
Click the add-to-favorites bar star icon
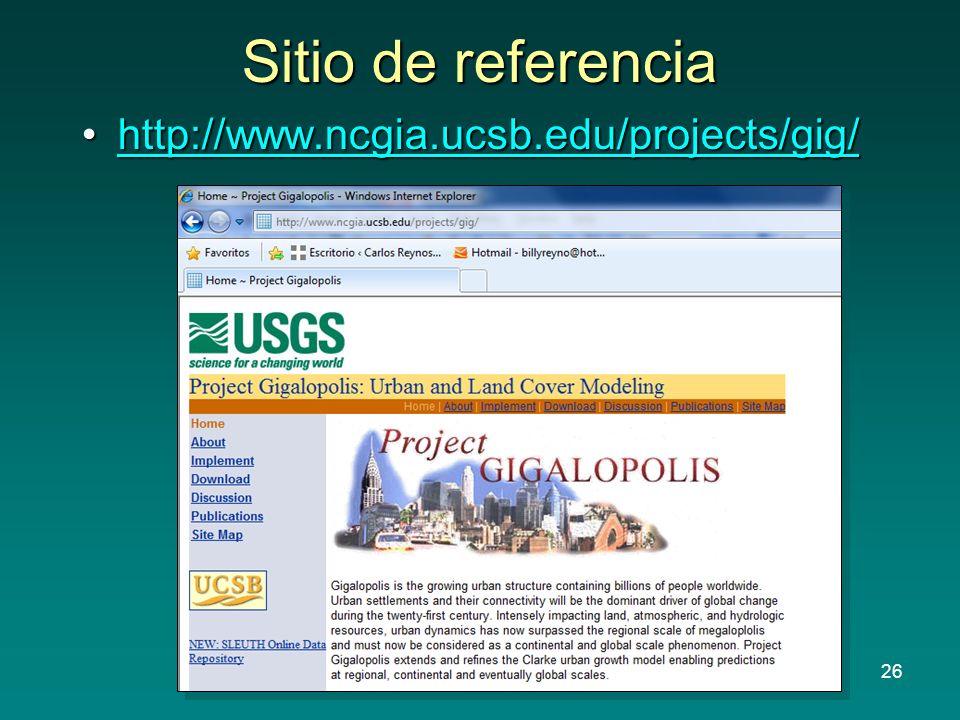click(276, 253)
